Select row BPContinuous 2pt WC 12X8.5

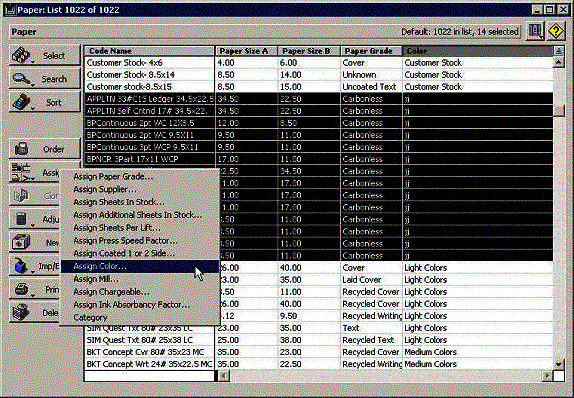pos(318,123)
